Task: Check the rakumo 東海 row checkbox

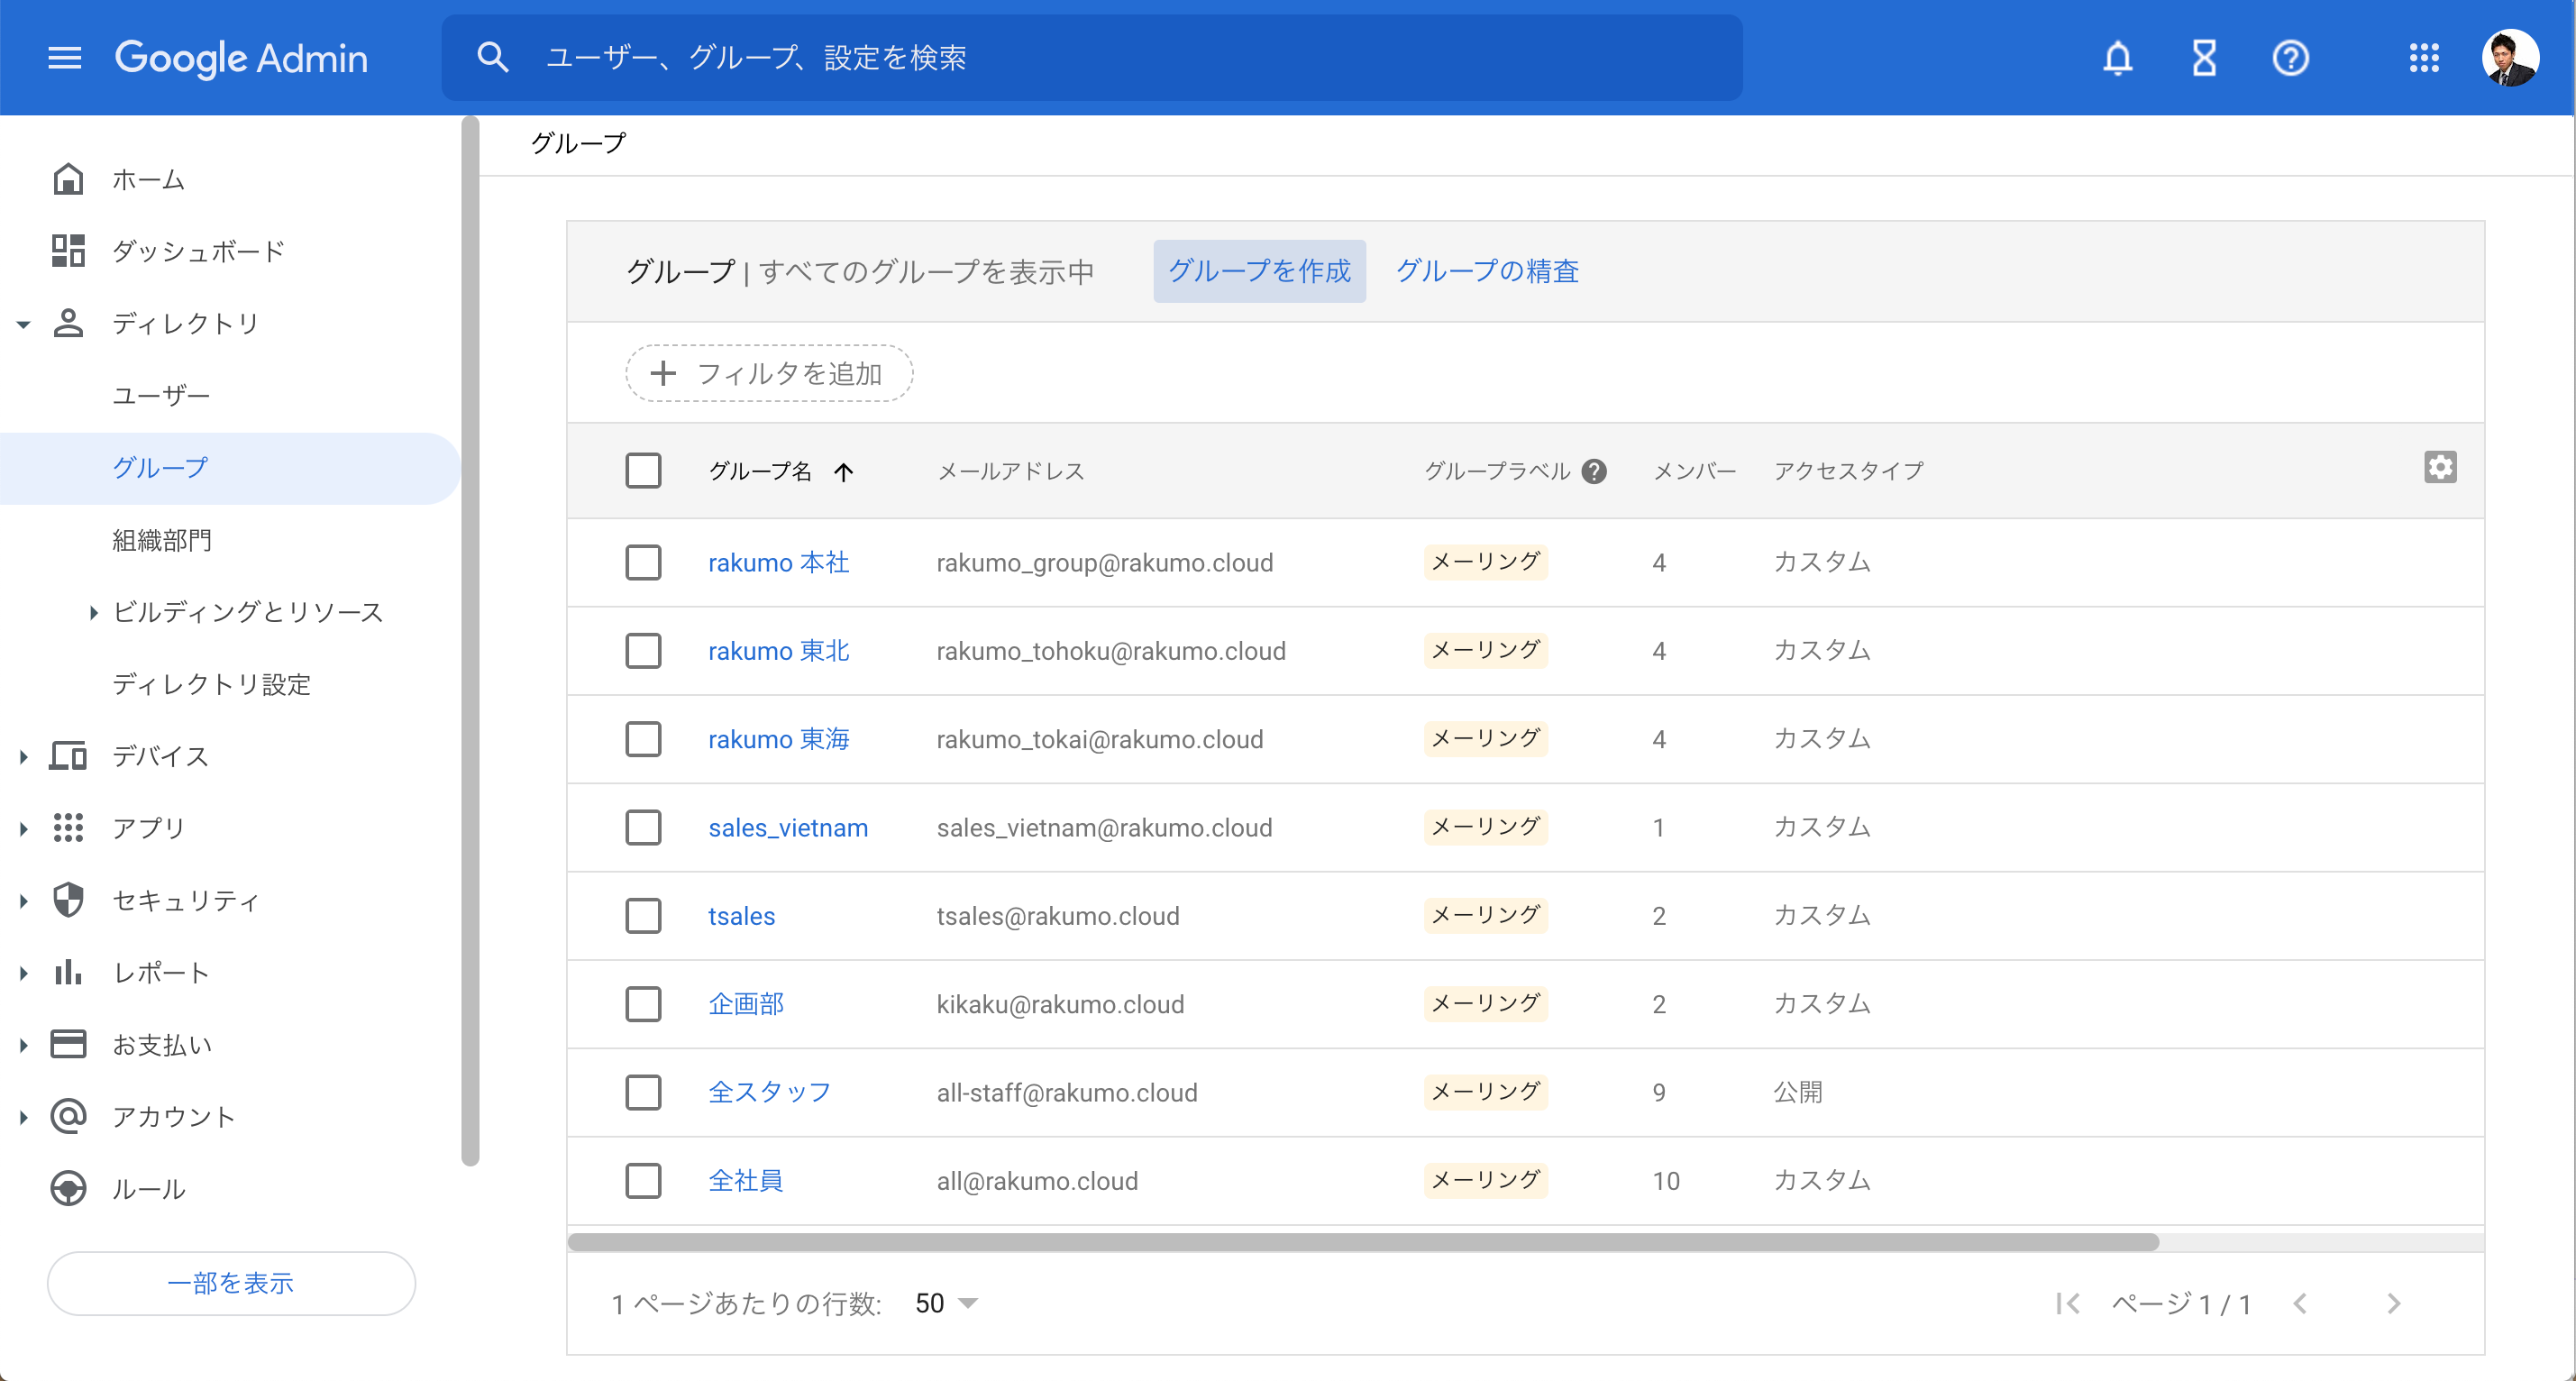Action: tap(643, 739)
